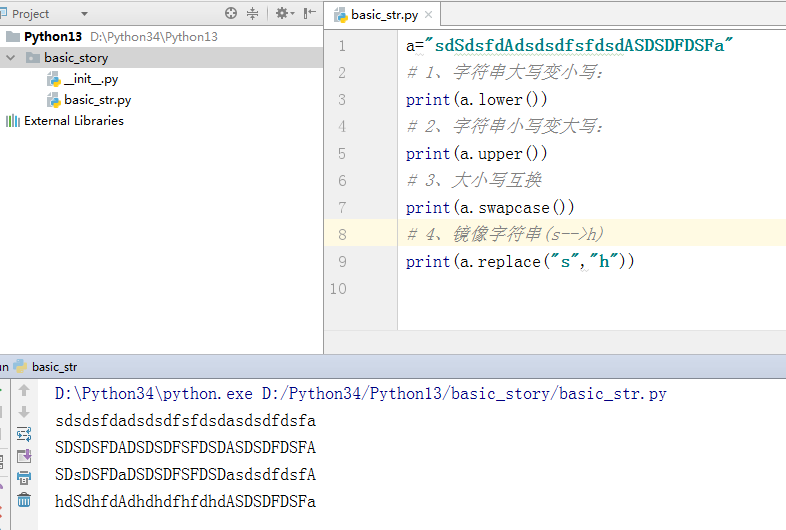Print the Run console output
Screen dimensions: 786x530
[x=24, y=478]
